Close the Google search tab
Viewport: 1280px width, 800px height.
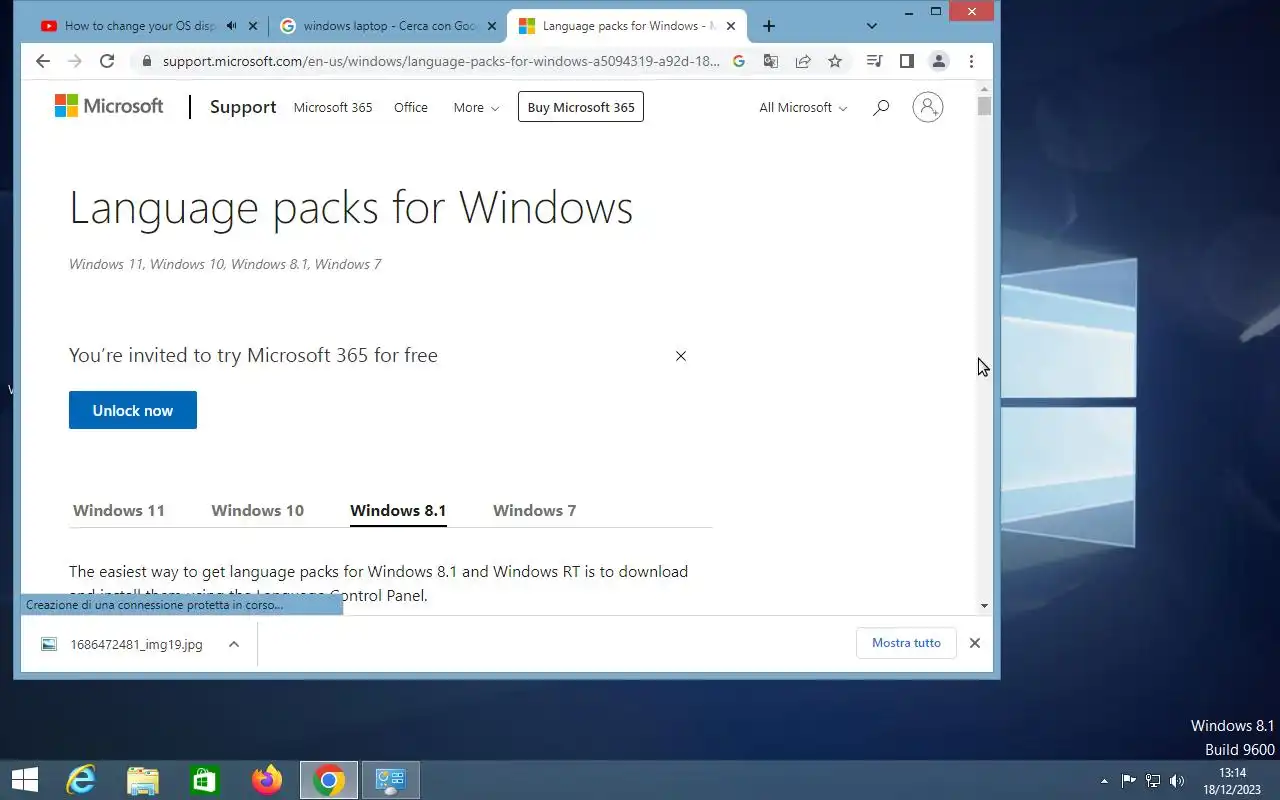tap(492, 26)
